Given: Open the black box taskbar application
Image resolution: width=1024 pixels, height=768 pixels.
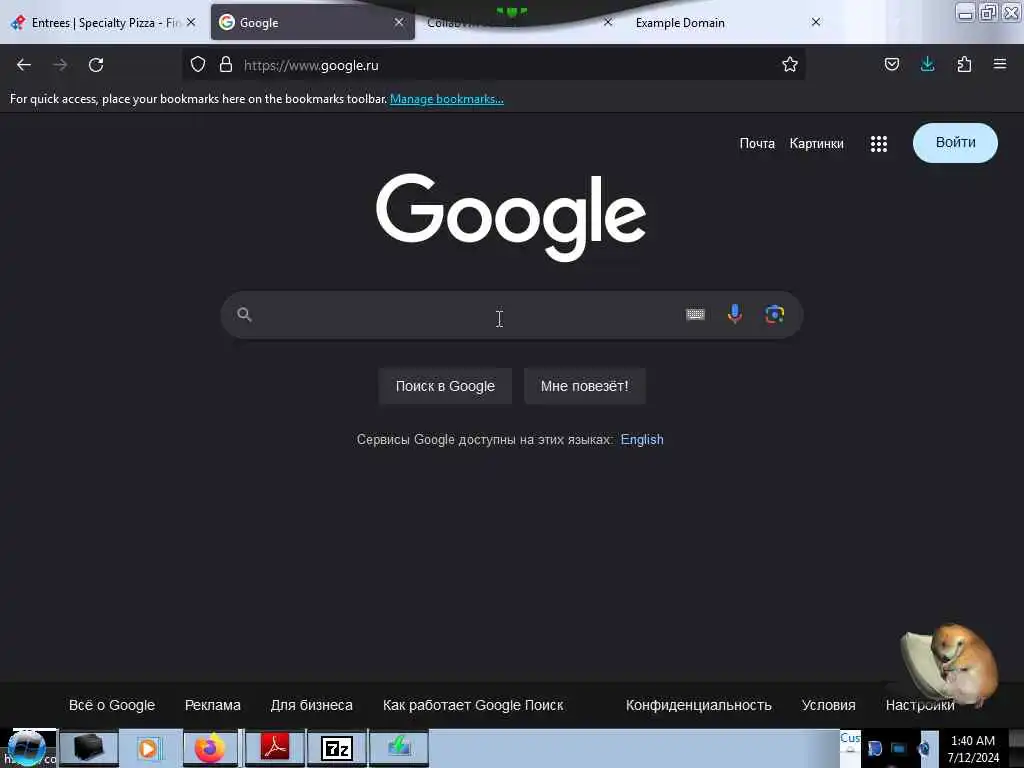Looking at the screenshot, I should point(89,748).
